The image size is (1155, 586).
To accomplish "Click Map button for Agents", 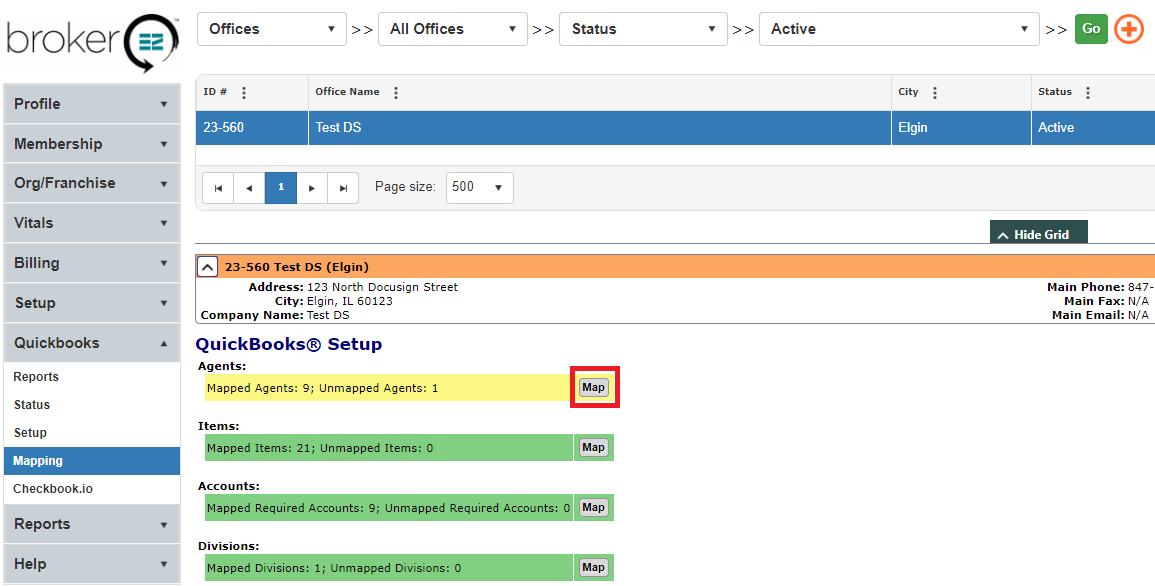I will 594,388.
